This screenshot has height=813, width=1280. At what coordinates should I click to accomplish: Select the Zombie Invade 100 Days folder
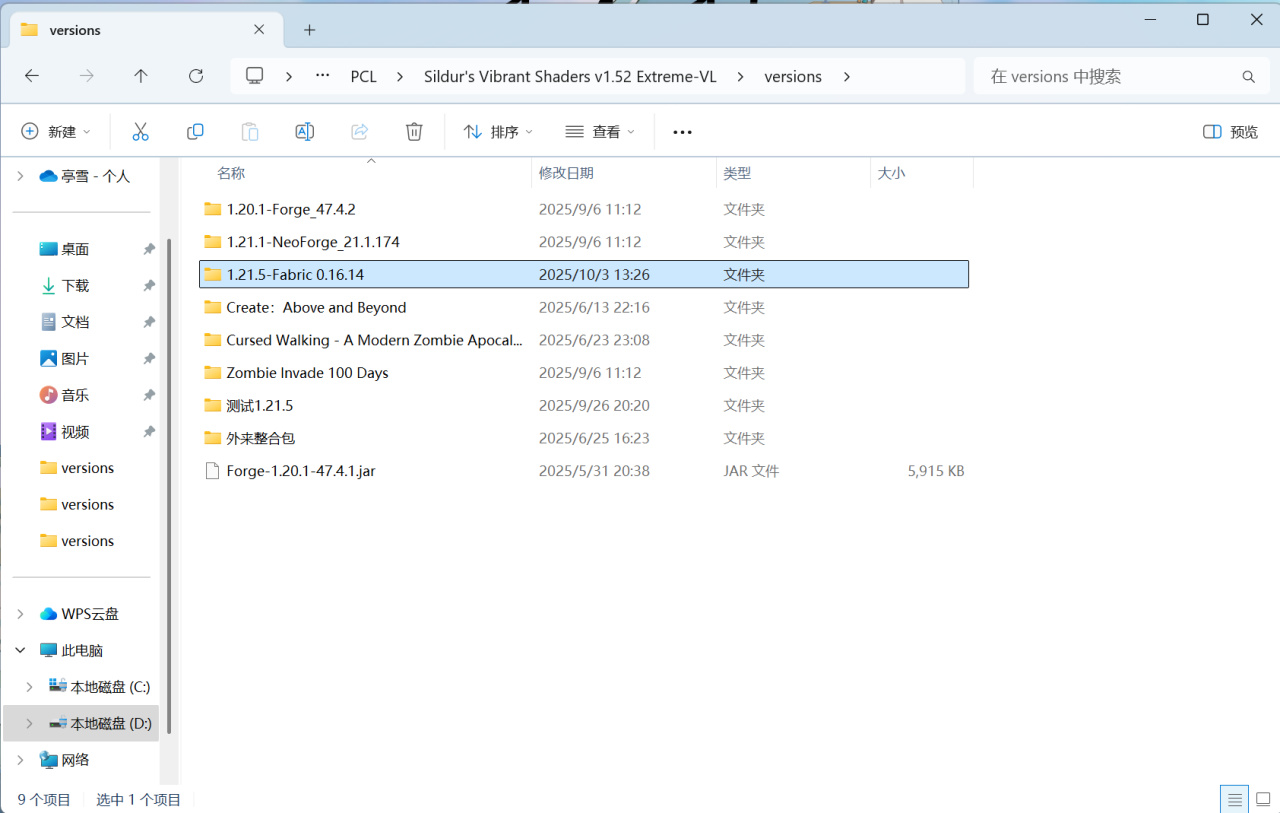point(584,372)
